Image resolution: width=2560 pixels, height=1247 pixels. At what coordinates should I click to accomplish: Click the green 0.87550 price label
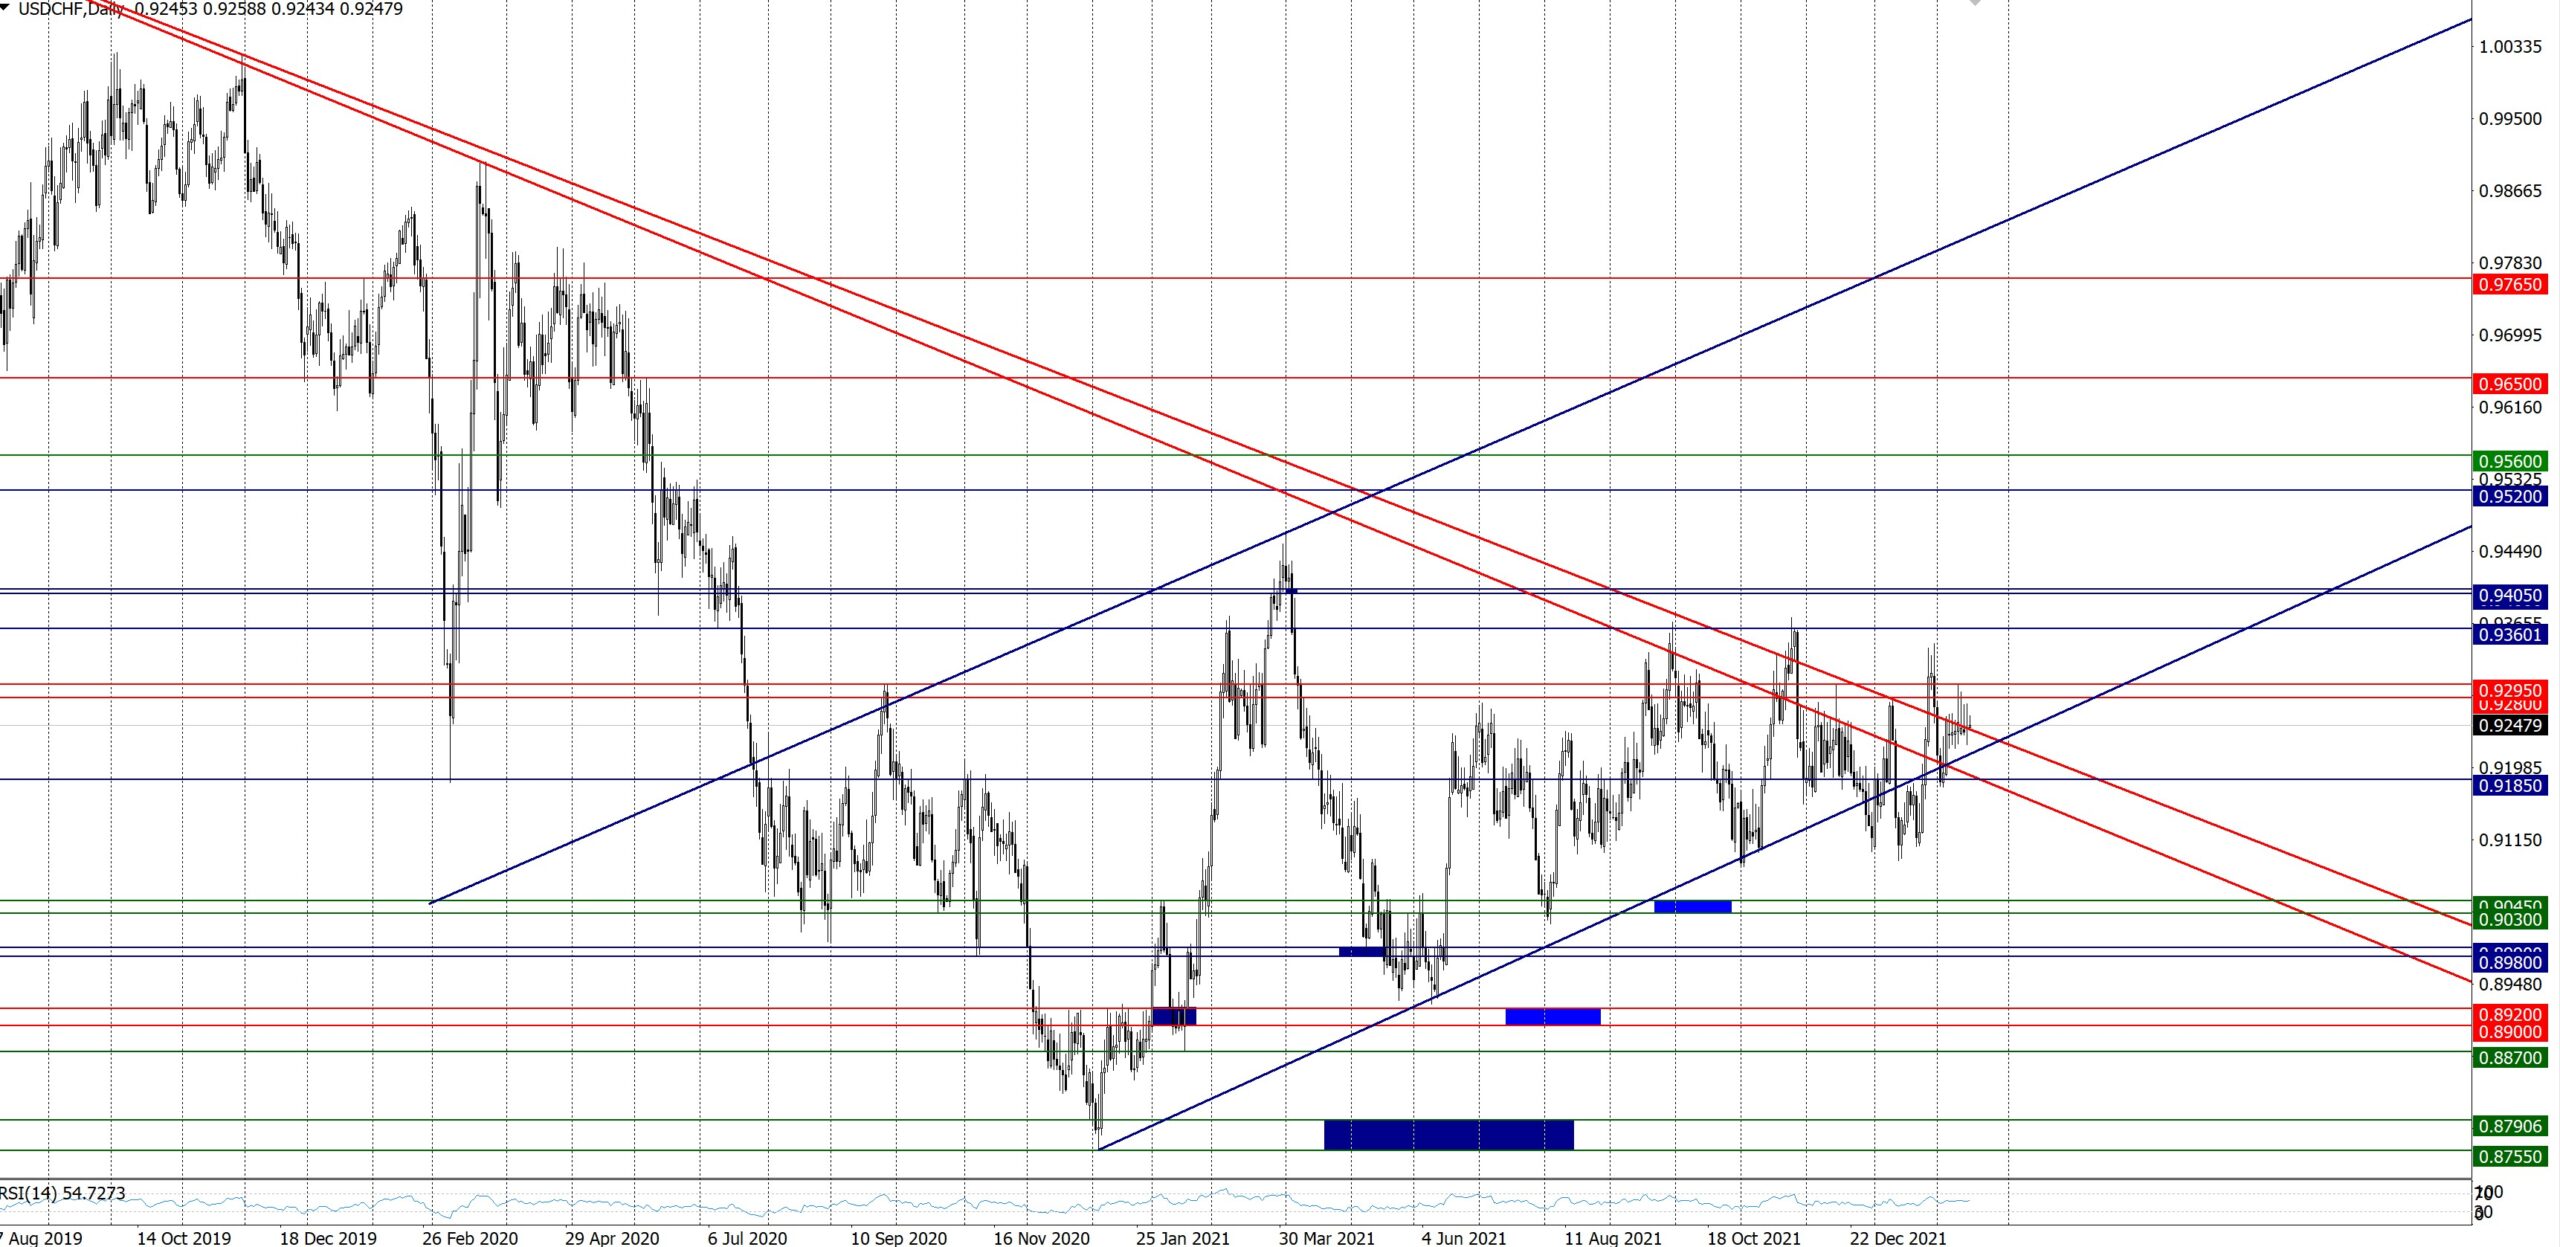point(2509,1157)
